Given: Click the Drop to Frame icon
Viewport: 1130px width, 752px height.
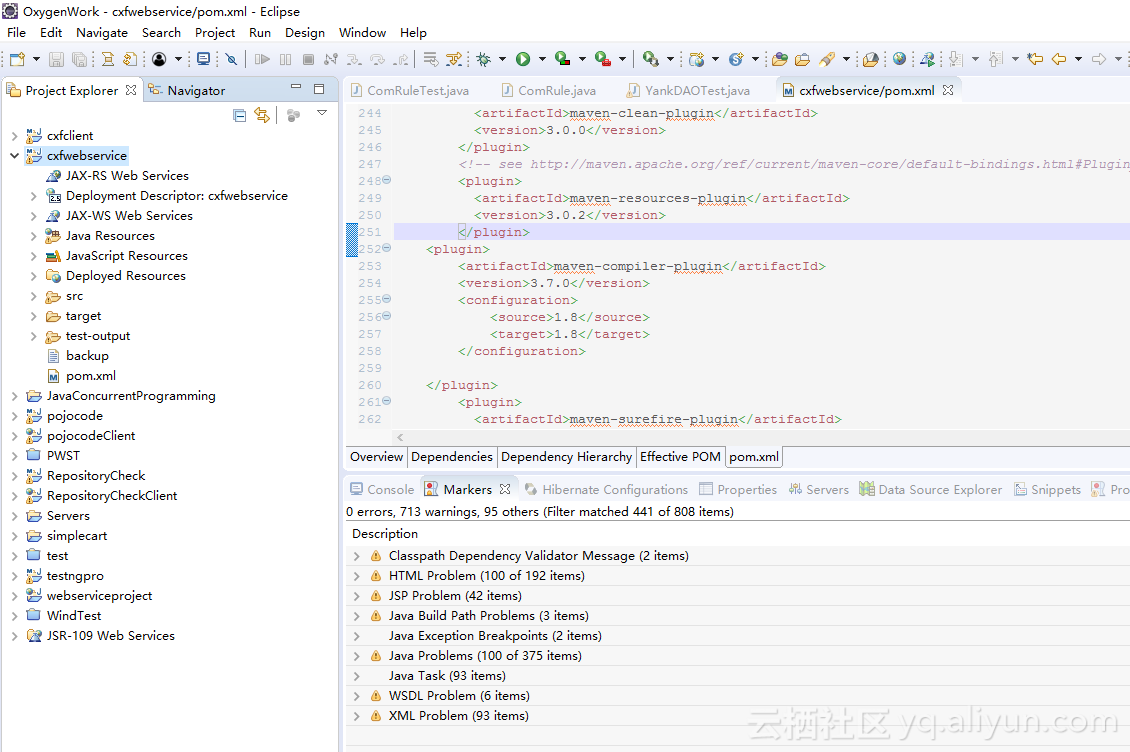Looking at the screenshot, I should [x=430, y=59].
